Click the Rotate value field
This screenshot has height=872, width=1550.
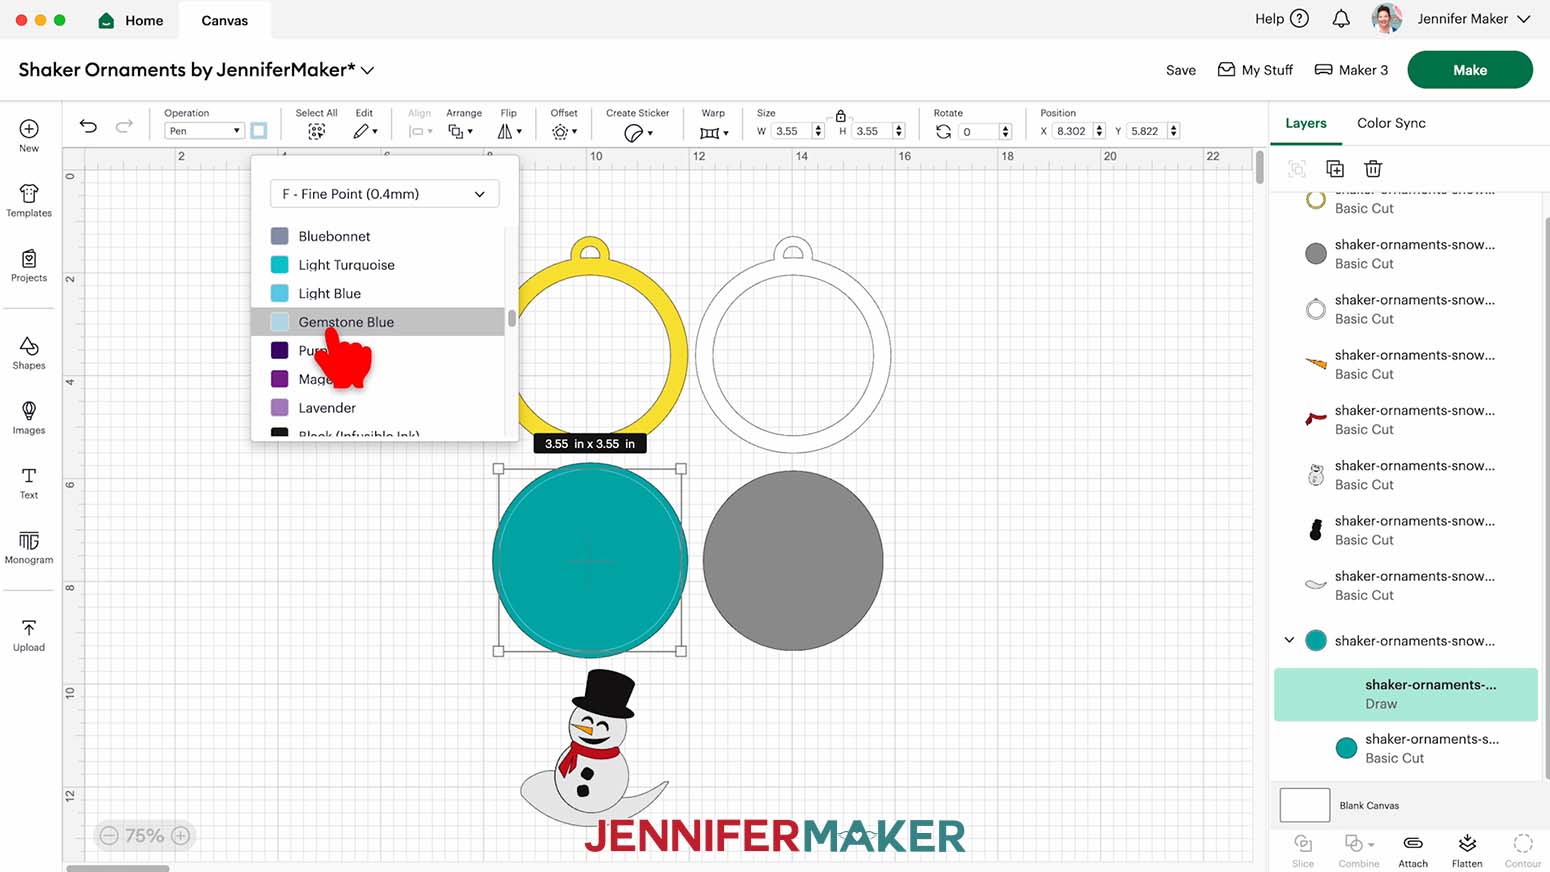click(x=979, y=131)
